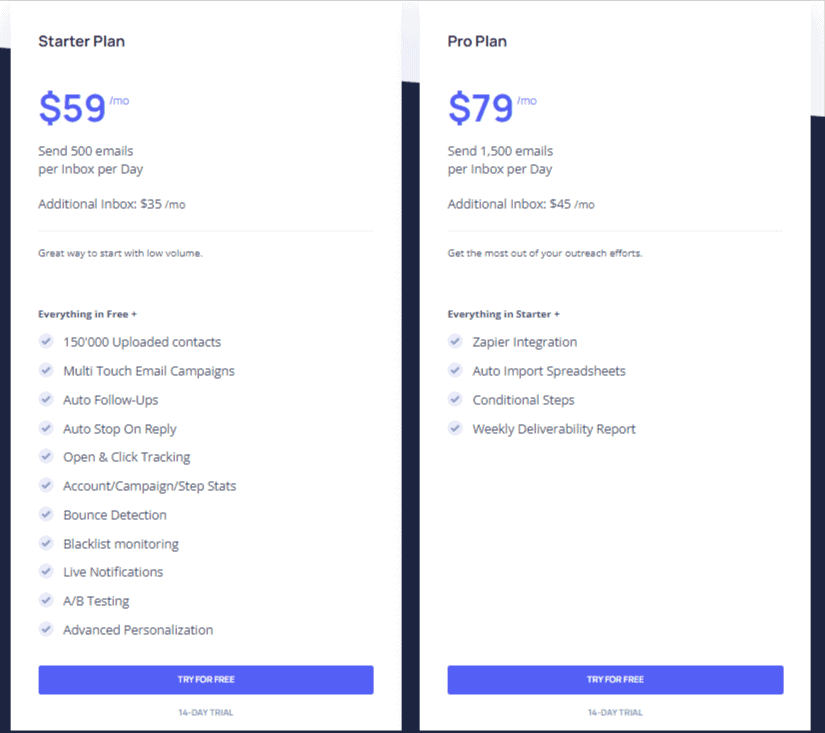This screenshot has height=733, width=825.
Task: Click check icon beside Zapier Integration
Action: 455,341
